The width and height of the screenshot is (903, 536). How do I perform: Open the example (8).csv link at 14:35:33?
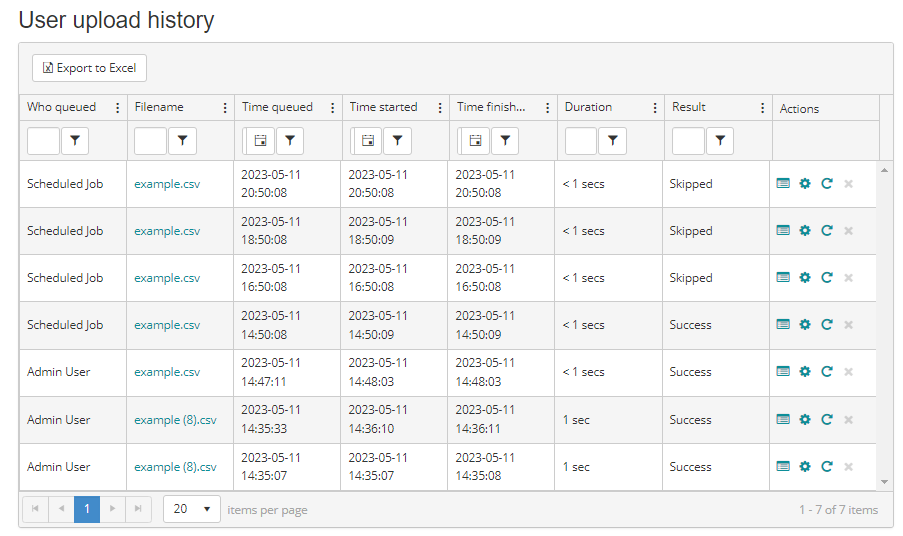(x=175, y=420)
